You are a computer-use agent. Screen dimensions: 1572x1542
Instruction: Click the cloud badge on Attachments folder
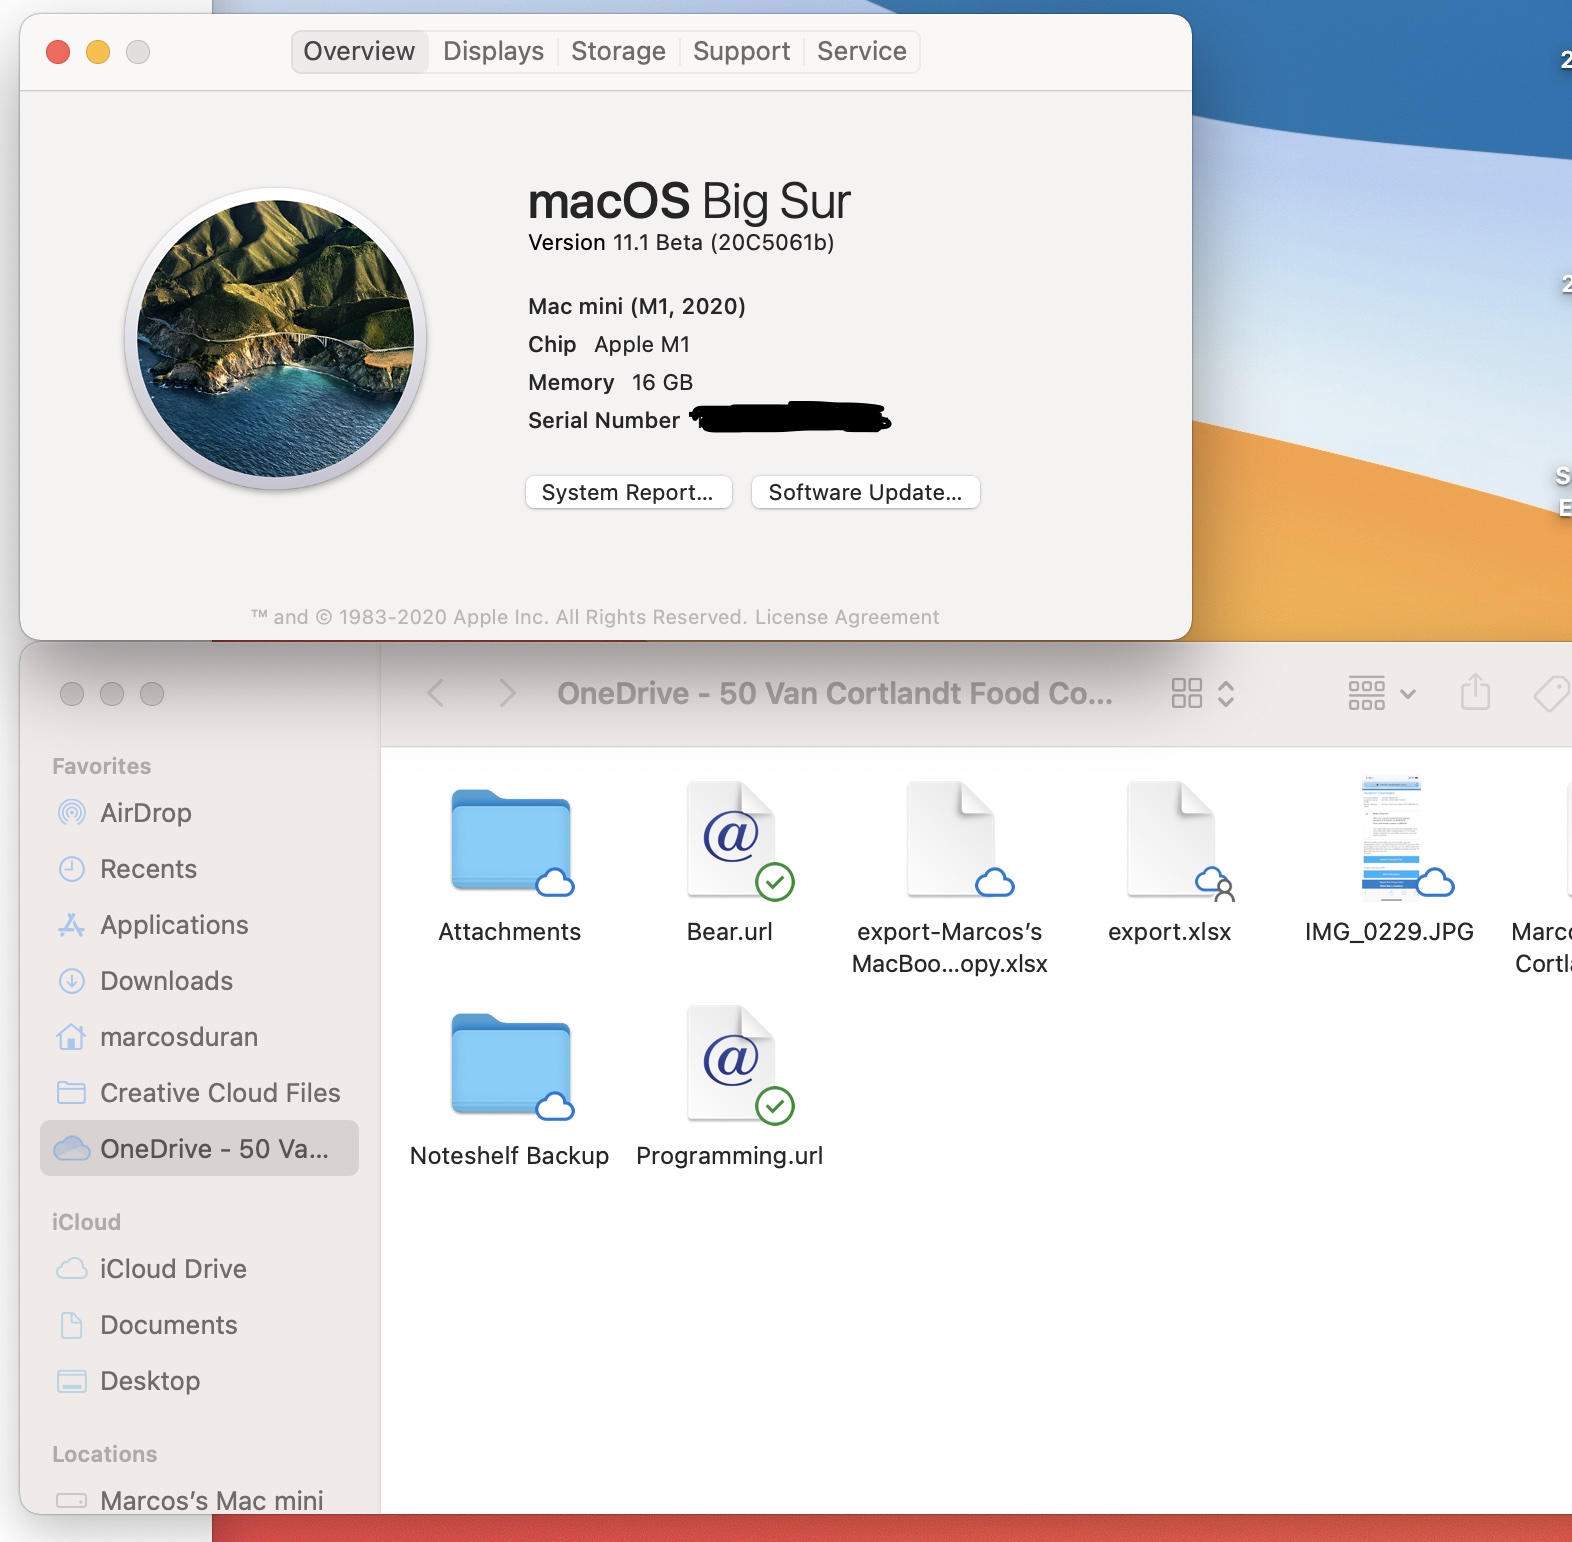[555, 883]
